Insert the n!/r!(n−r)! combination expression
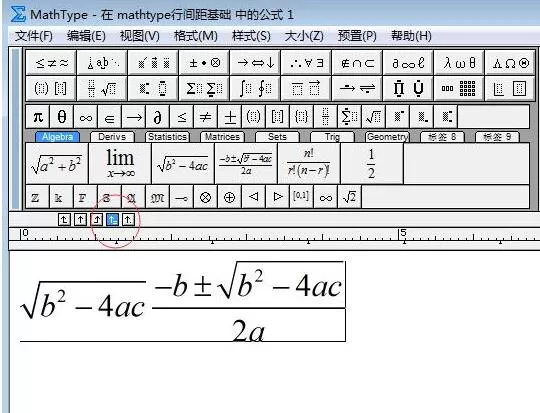This screenshot has height=413, width=540. point(309,164)
